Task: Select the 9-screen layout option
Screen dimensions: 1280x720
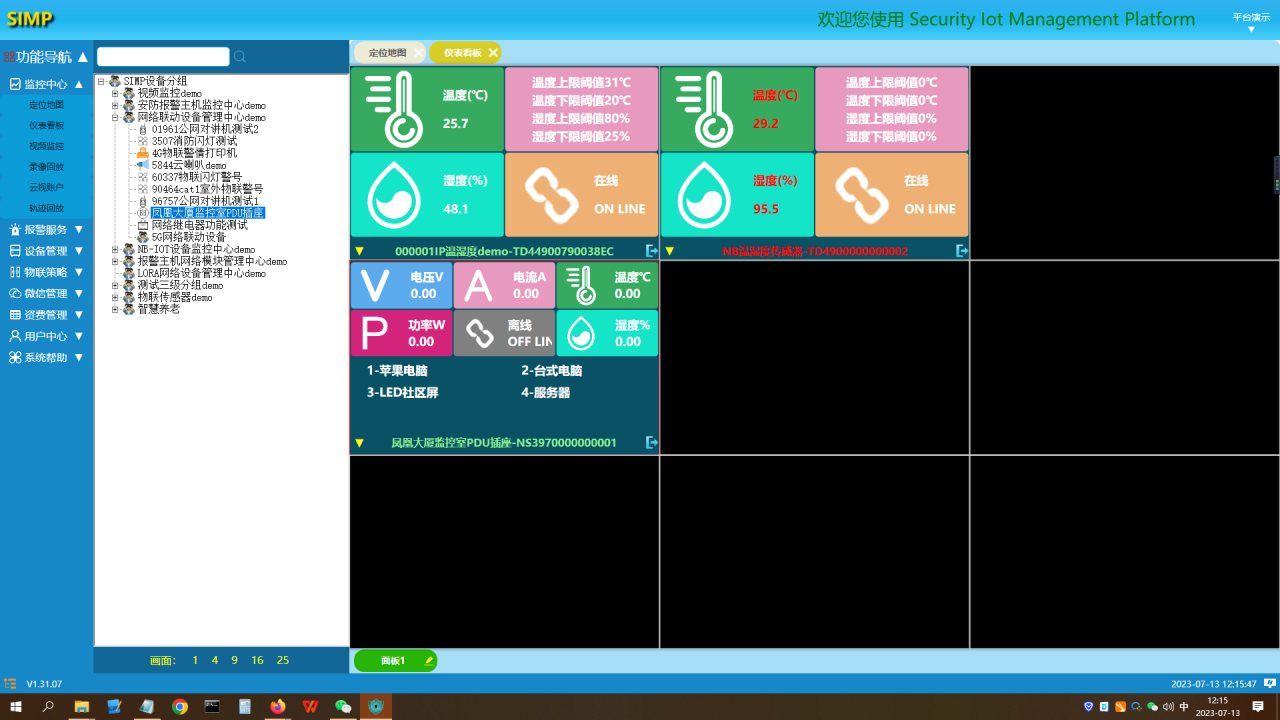Action: pyautogui.click(x=234, y=660)
